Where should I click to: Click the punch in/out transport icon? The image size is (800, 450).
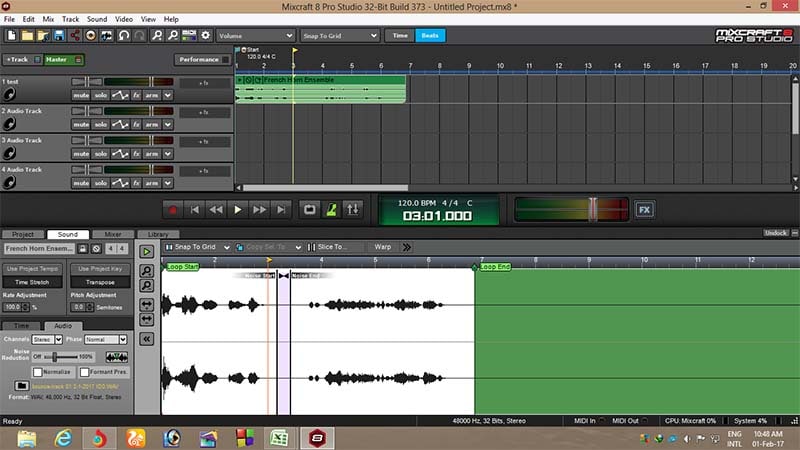[353, 210]
